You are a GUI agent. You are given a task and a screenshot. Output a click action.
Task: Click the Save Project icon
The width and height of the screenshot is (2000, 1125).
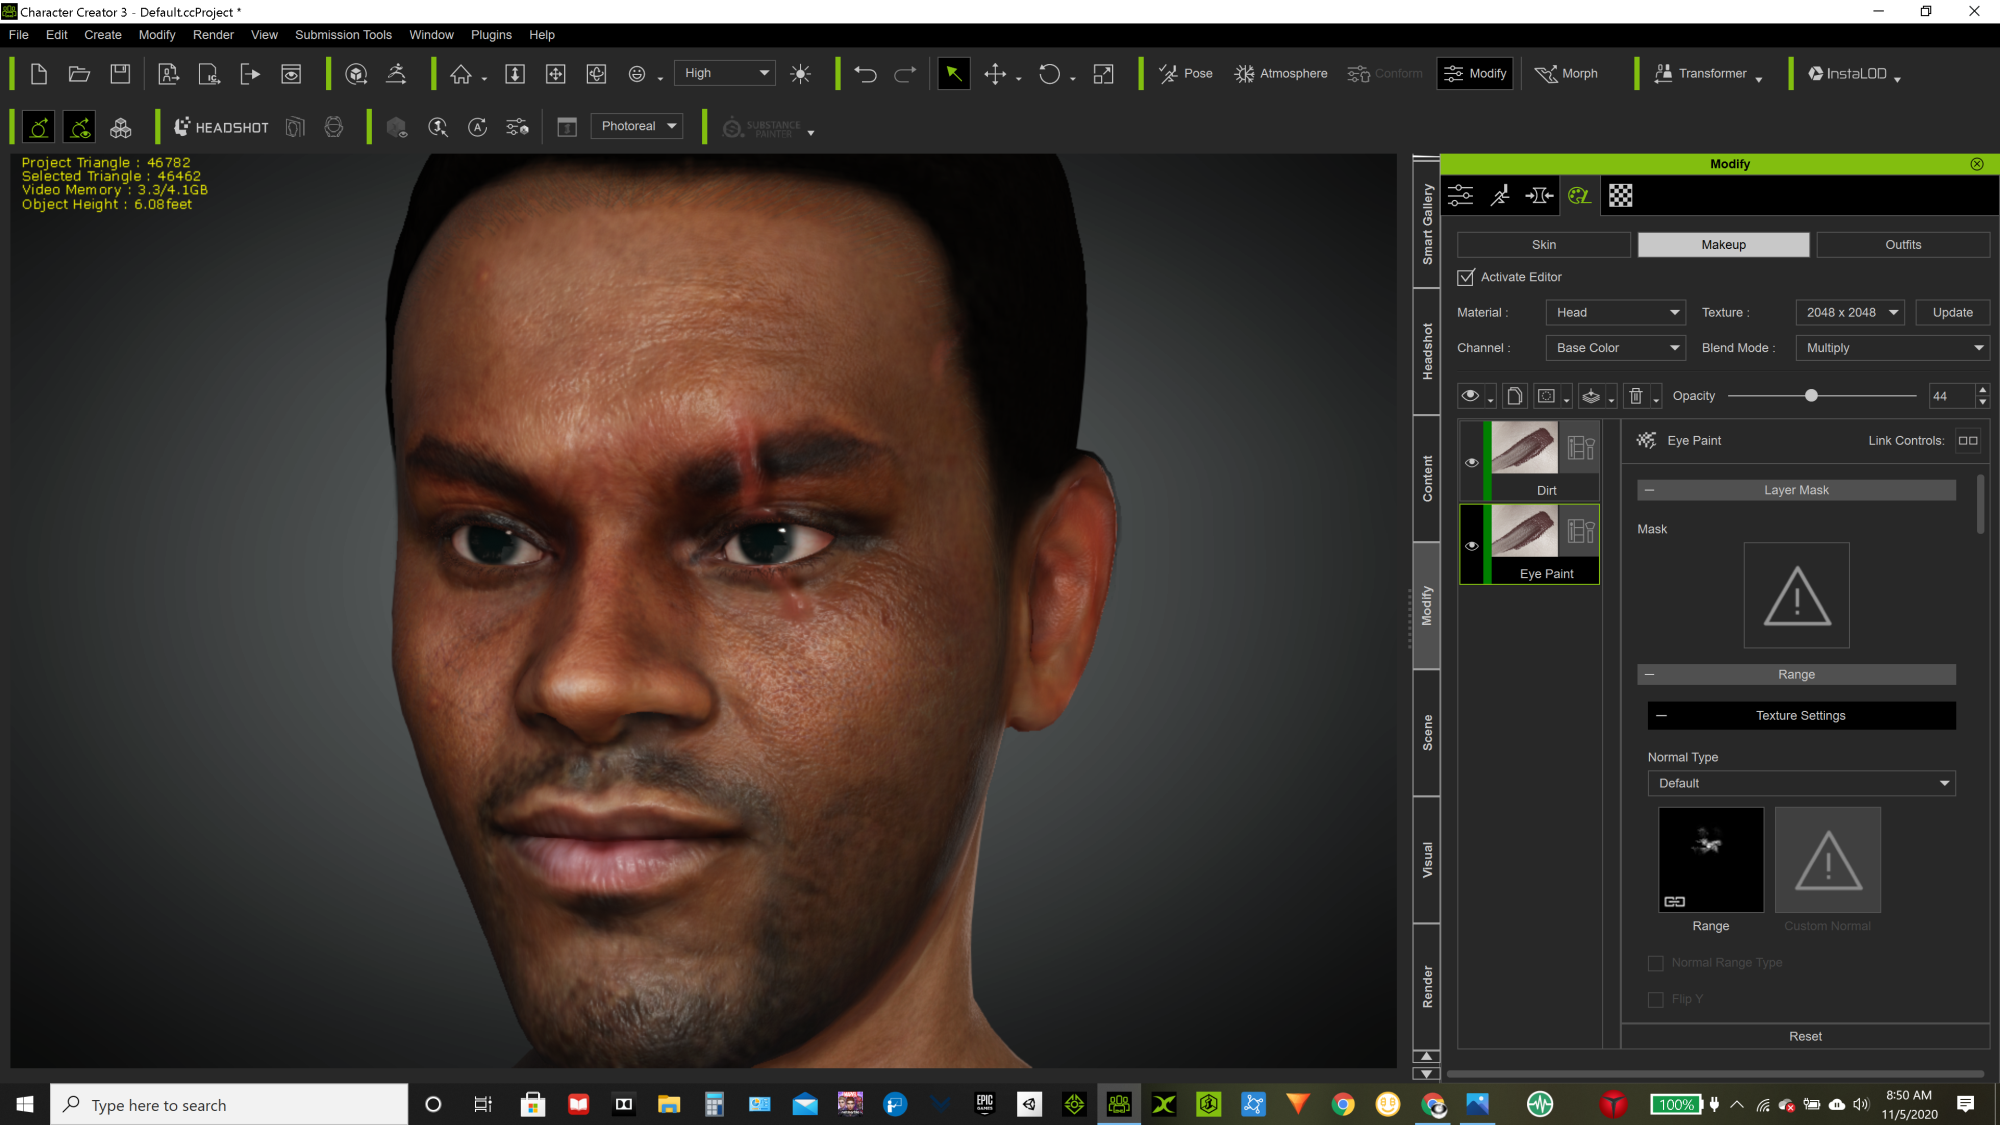120,74
